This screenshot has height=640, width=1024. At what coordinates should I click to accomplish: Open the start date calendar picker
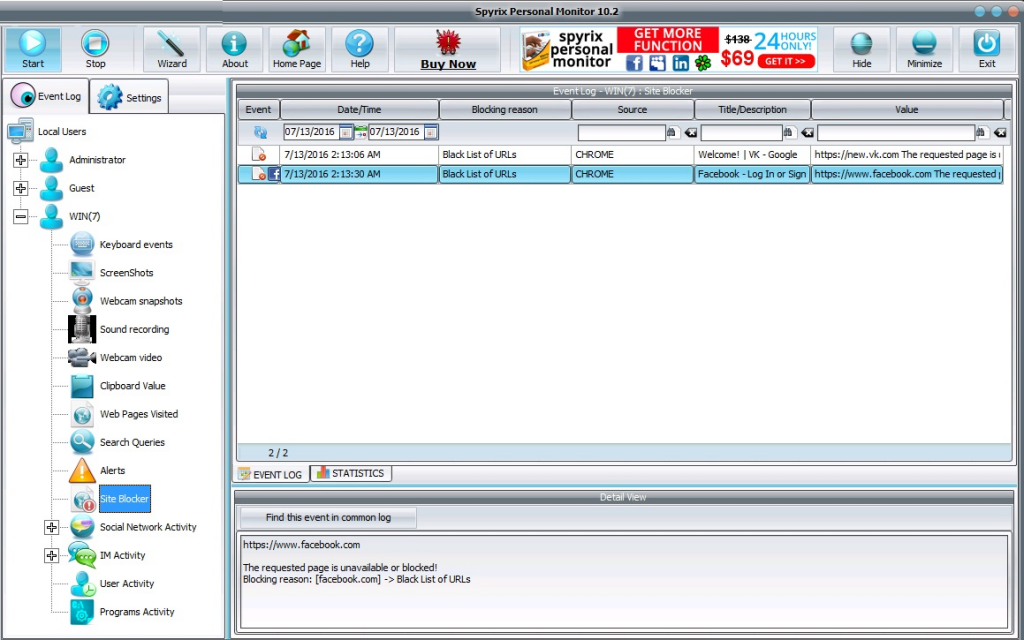click(346, 132)
